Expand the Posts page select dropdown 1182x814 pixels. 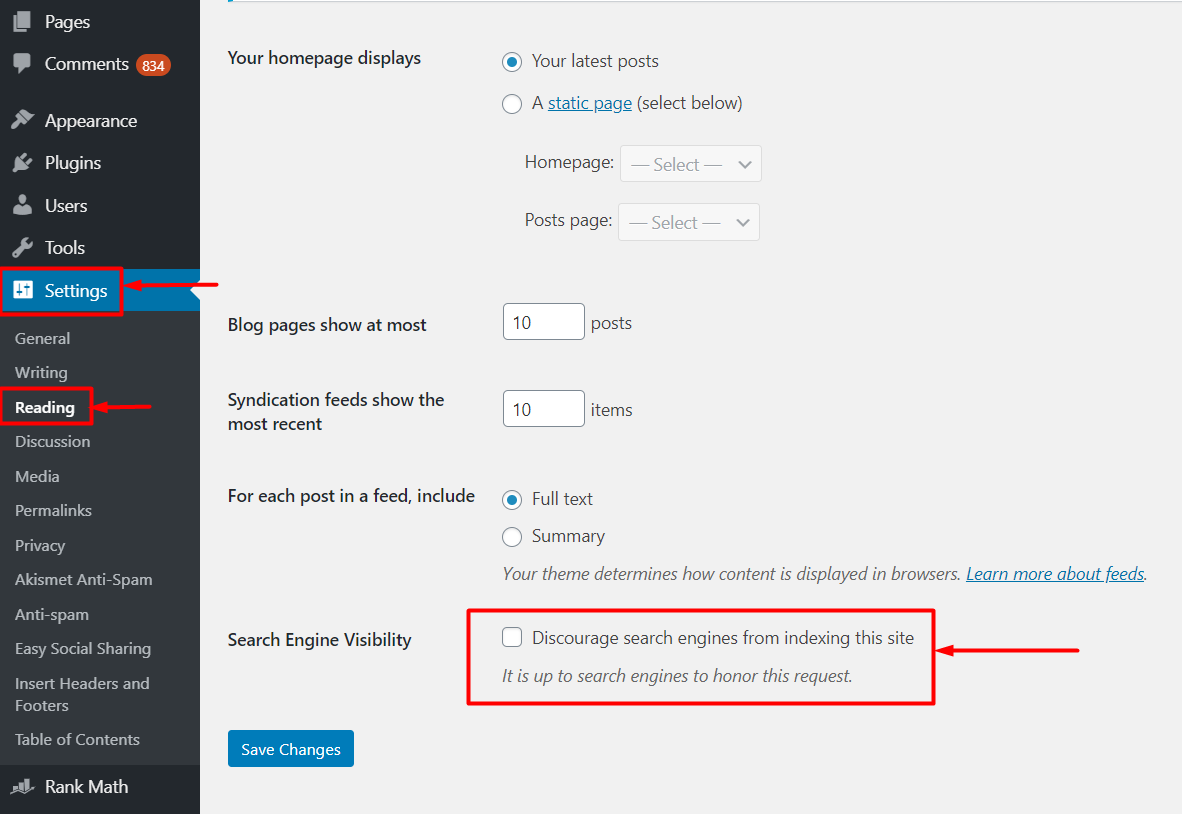point(688,221)
